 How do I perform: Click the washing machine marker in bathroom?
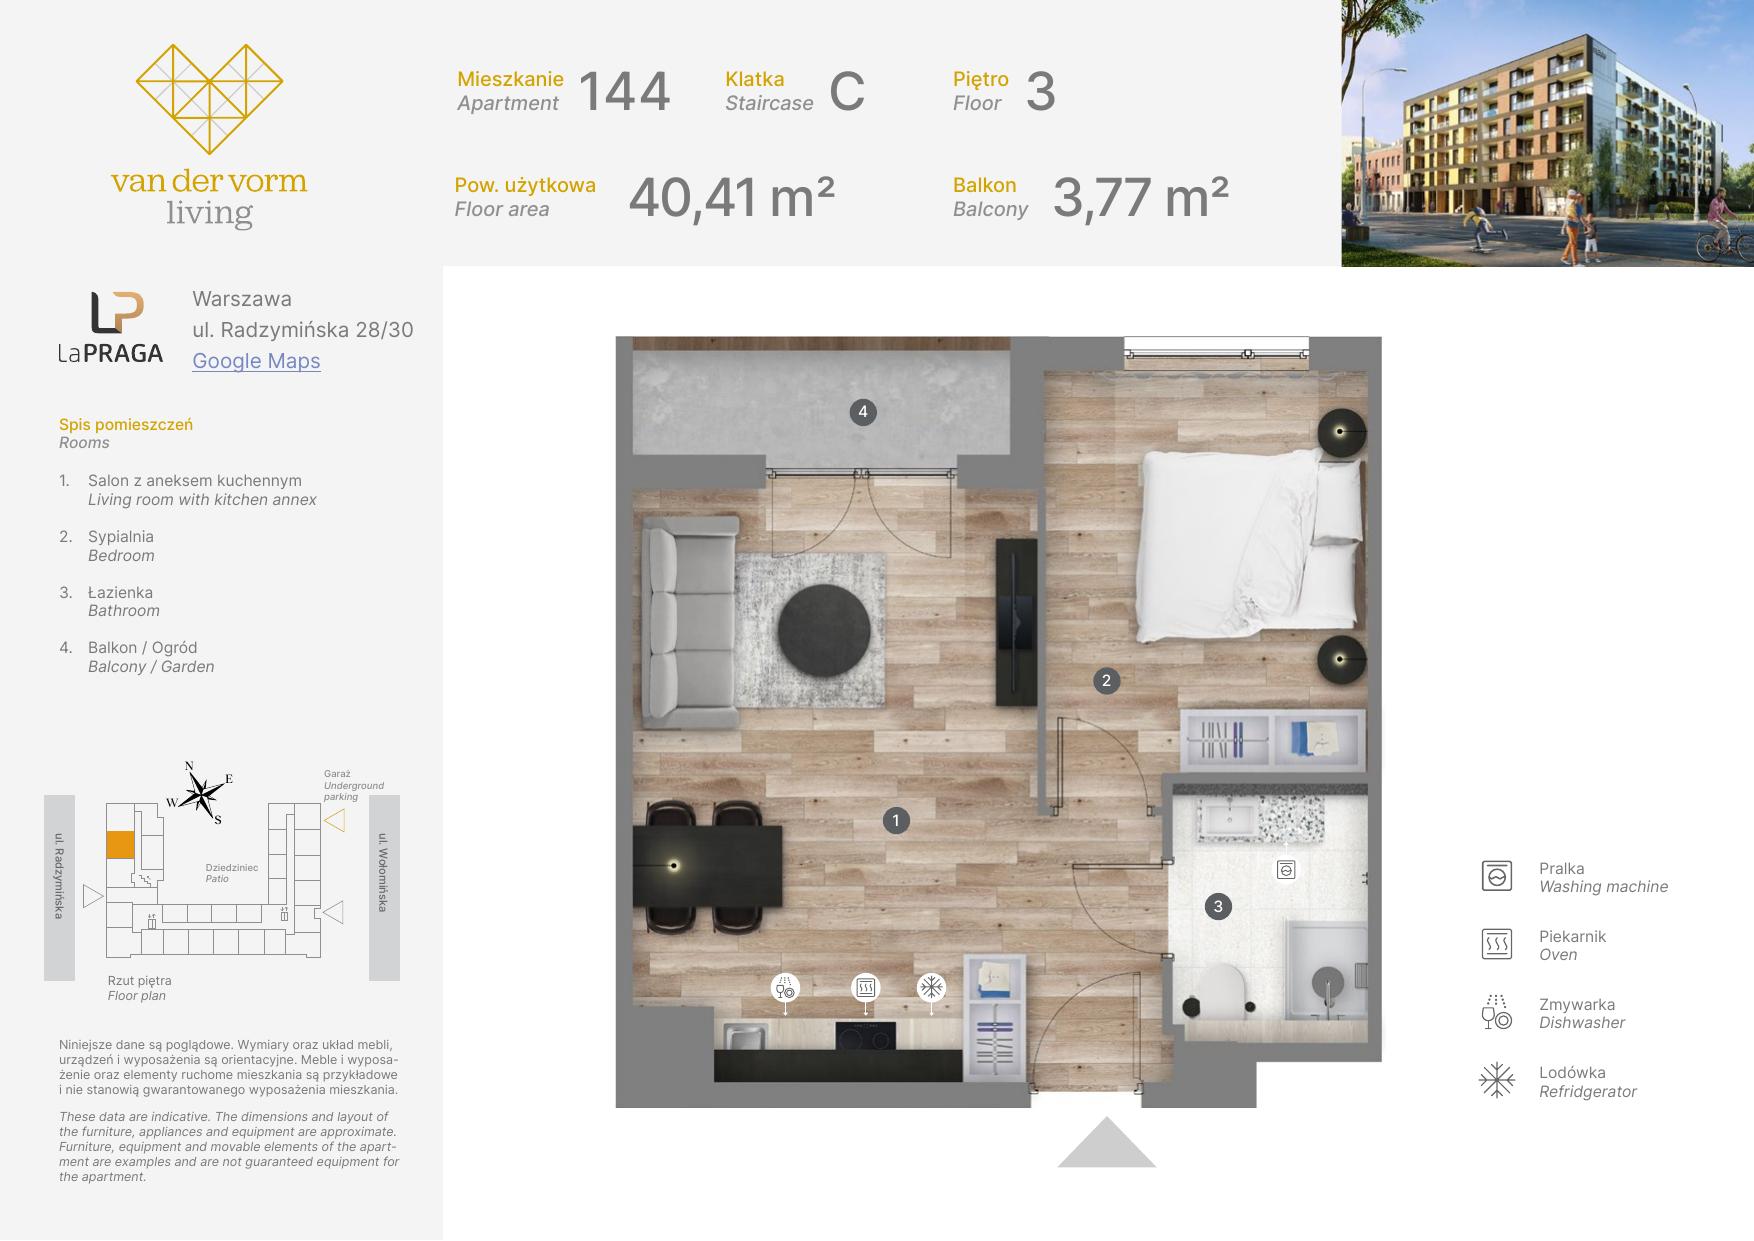click(x=1286, y=870)
